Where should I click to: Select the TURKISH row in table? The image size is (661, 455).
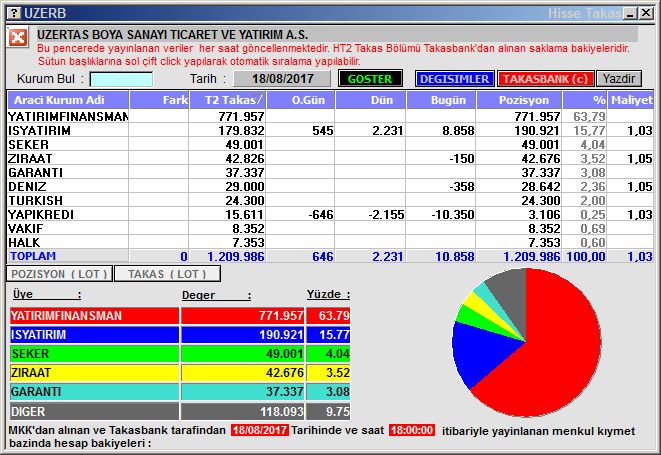pos(330,200)
